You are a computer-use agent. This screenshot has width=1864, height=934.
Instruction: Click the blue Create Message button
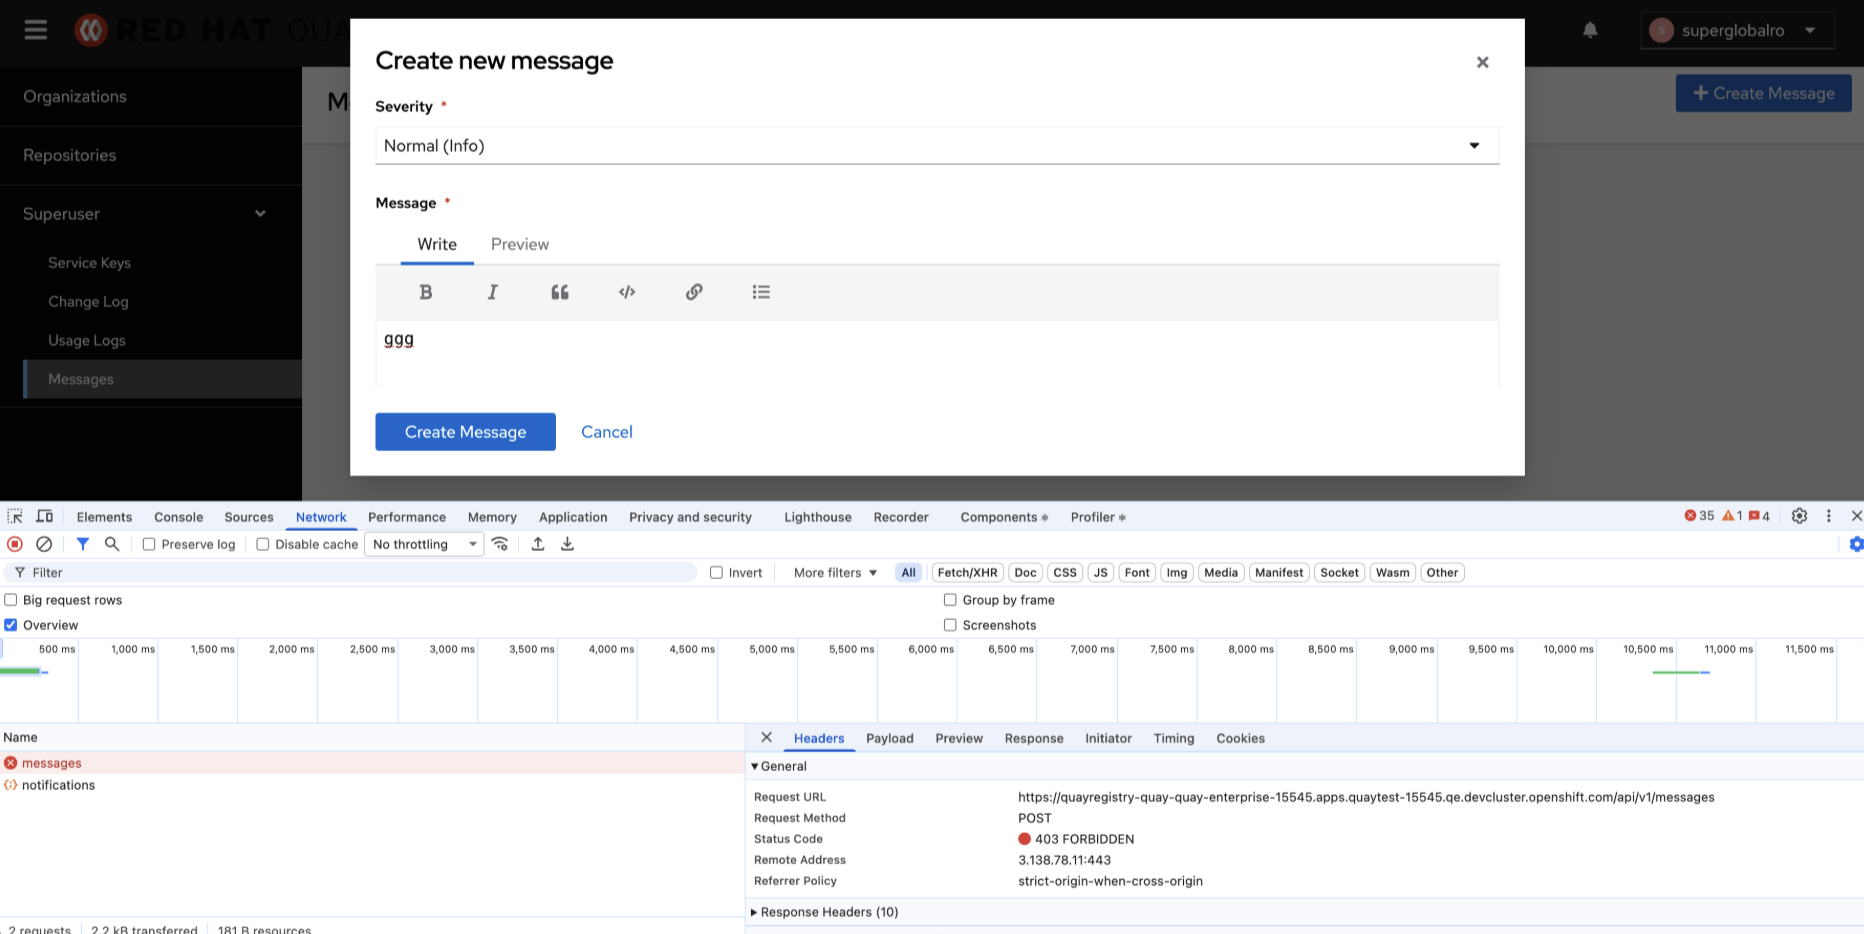coord(465,432)
